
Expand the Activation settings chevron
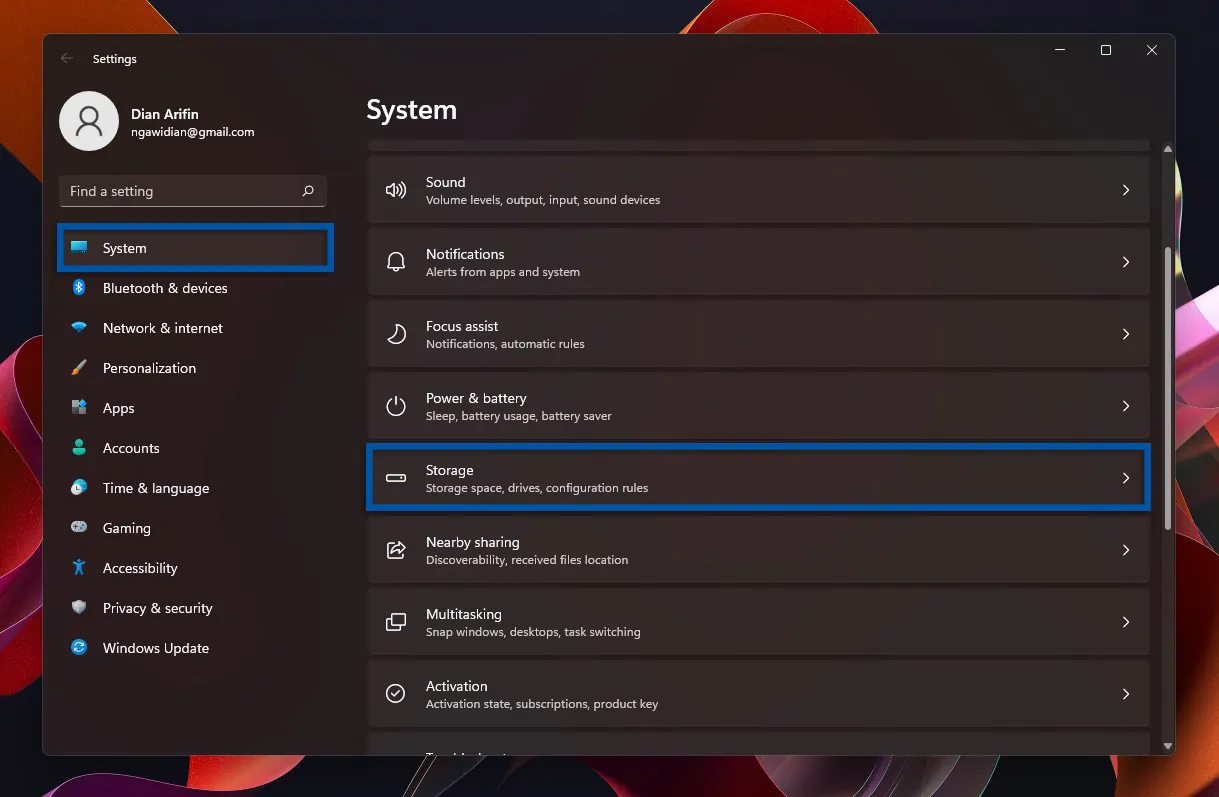(x=1126, y=694)
